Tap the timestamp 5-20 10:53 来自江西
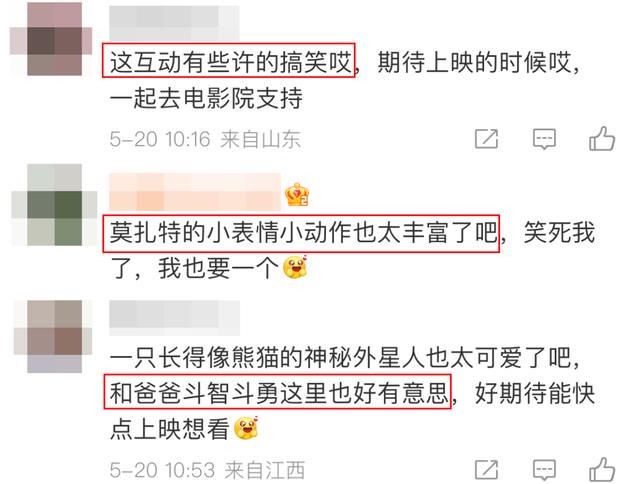Image resolution: width=640 pixels, height=484 pixels. [207, 470]
